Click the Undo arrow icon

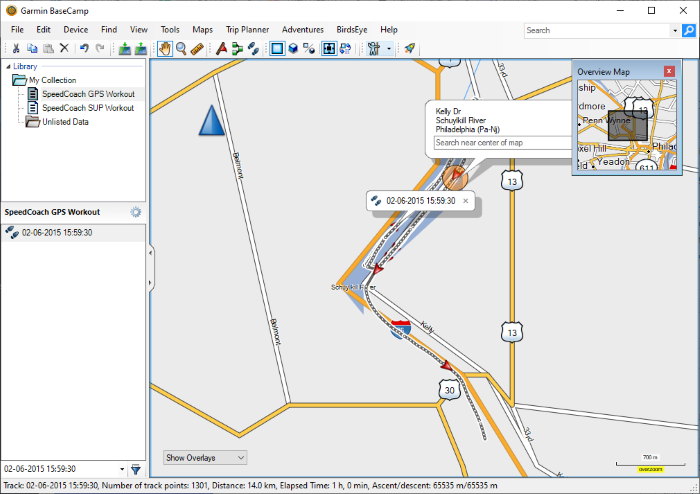(84, 48)
